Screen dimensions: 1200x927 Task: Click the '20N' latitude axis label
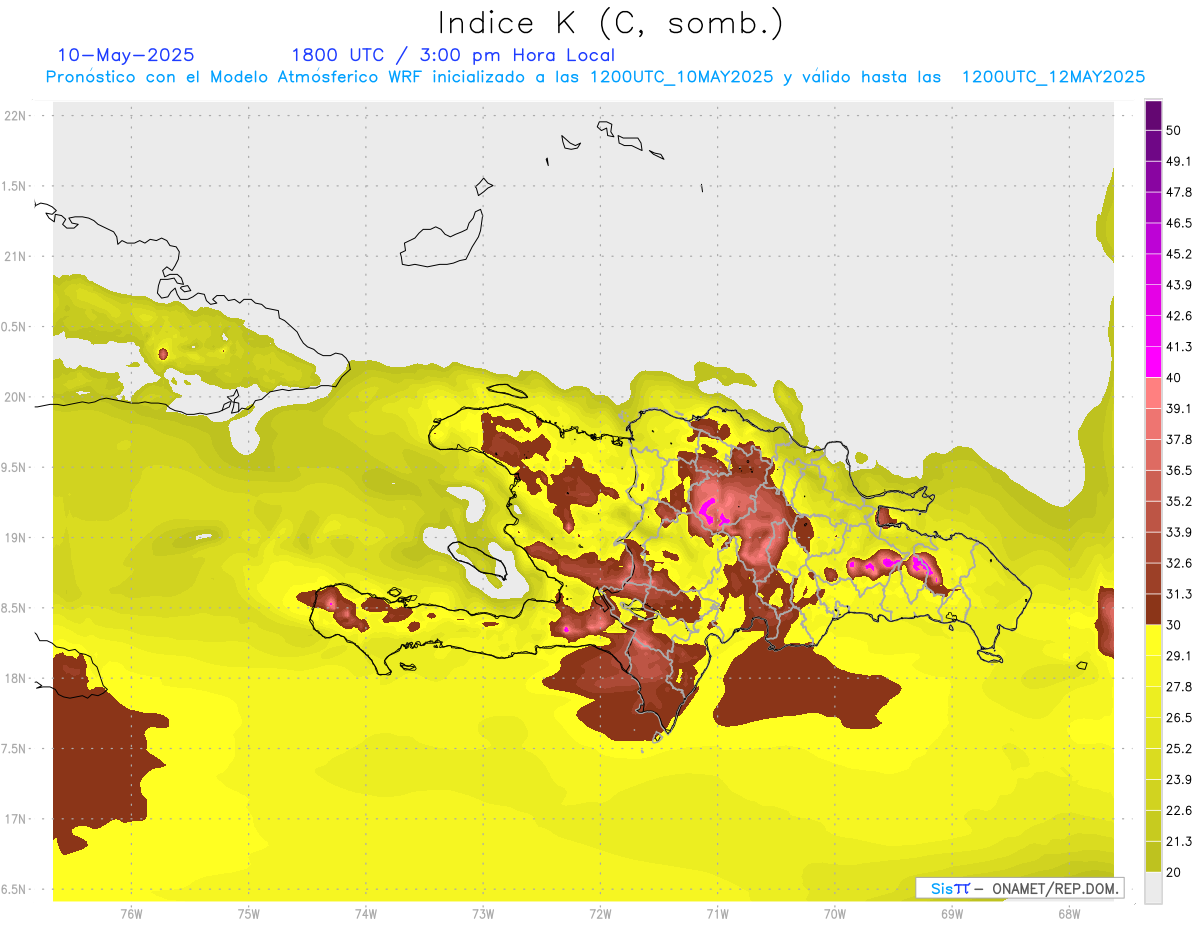tap(17, 397)
